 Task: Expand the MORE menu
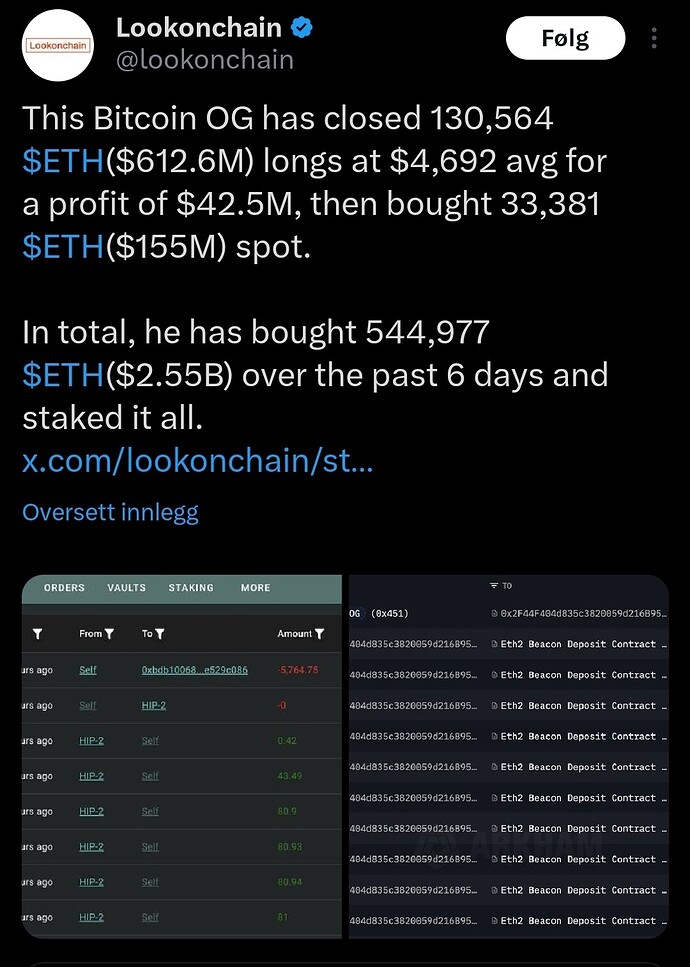[x=255, y=588]
